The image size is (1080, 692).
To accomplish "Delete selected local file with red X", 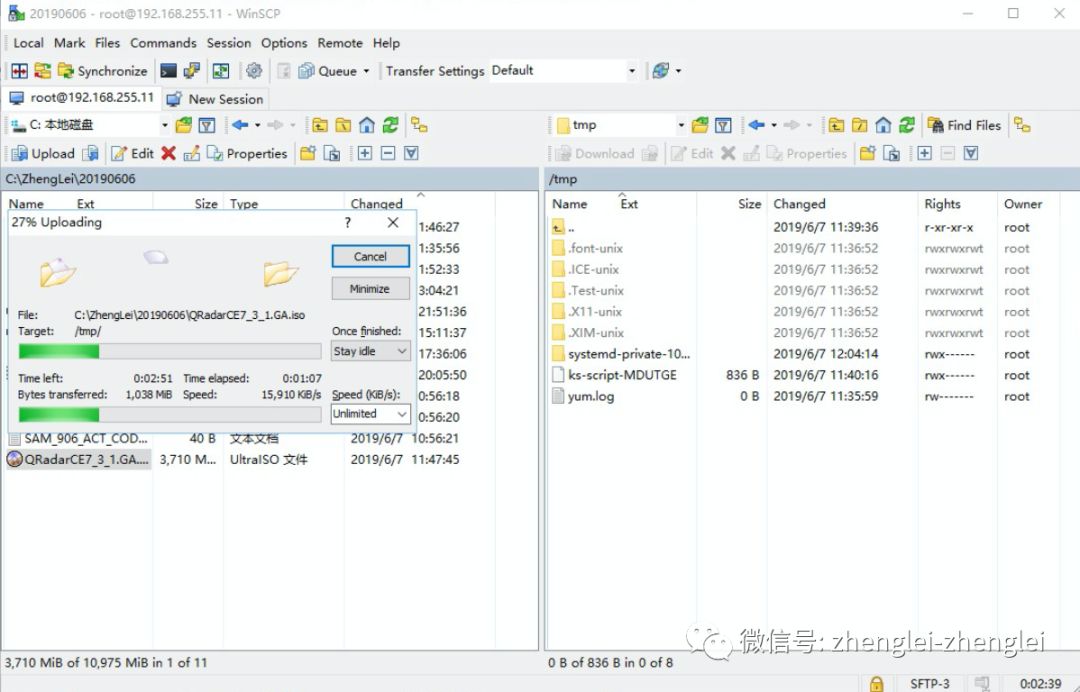I will pyautogui.click(x=169, y=154).
